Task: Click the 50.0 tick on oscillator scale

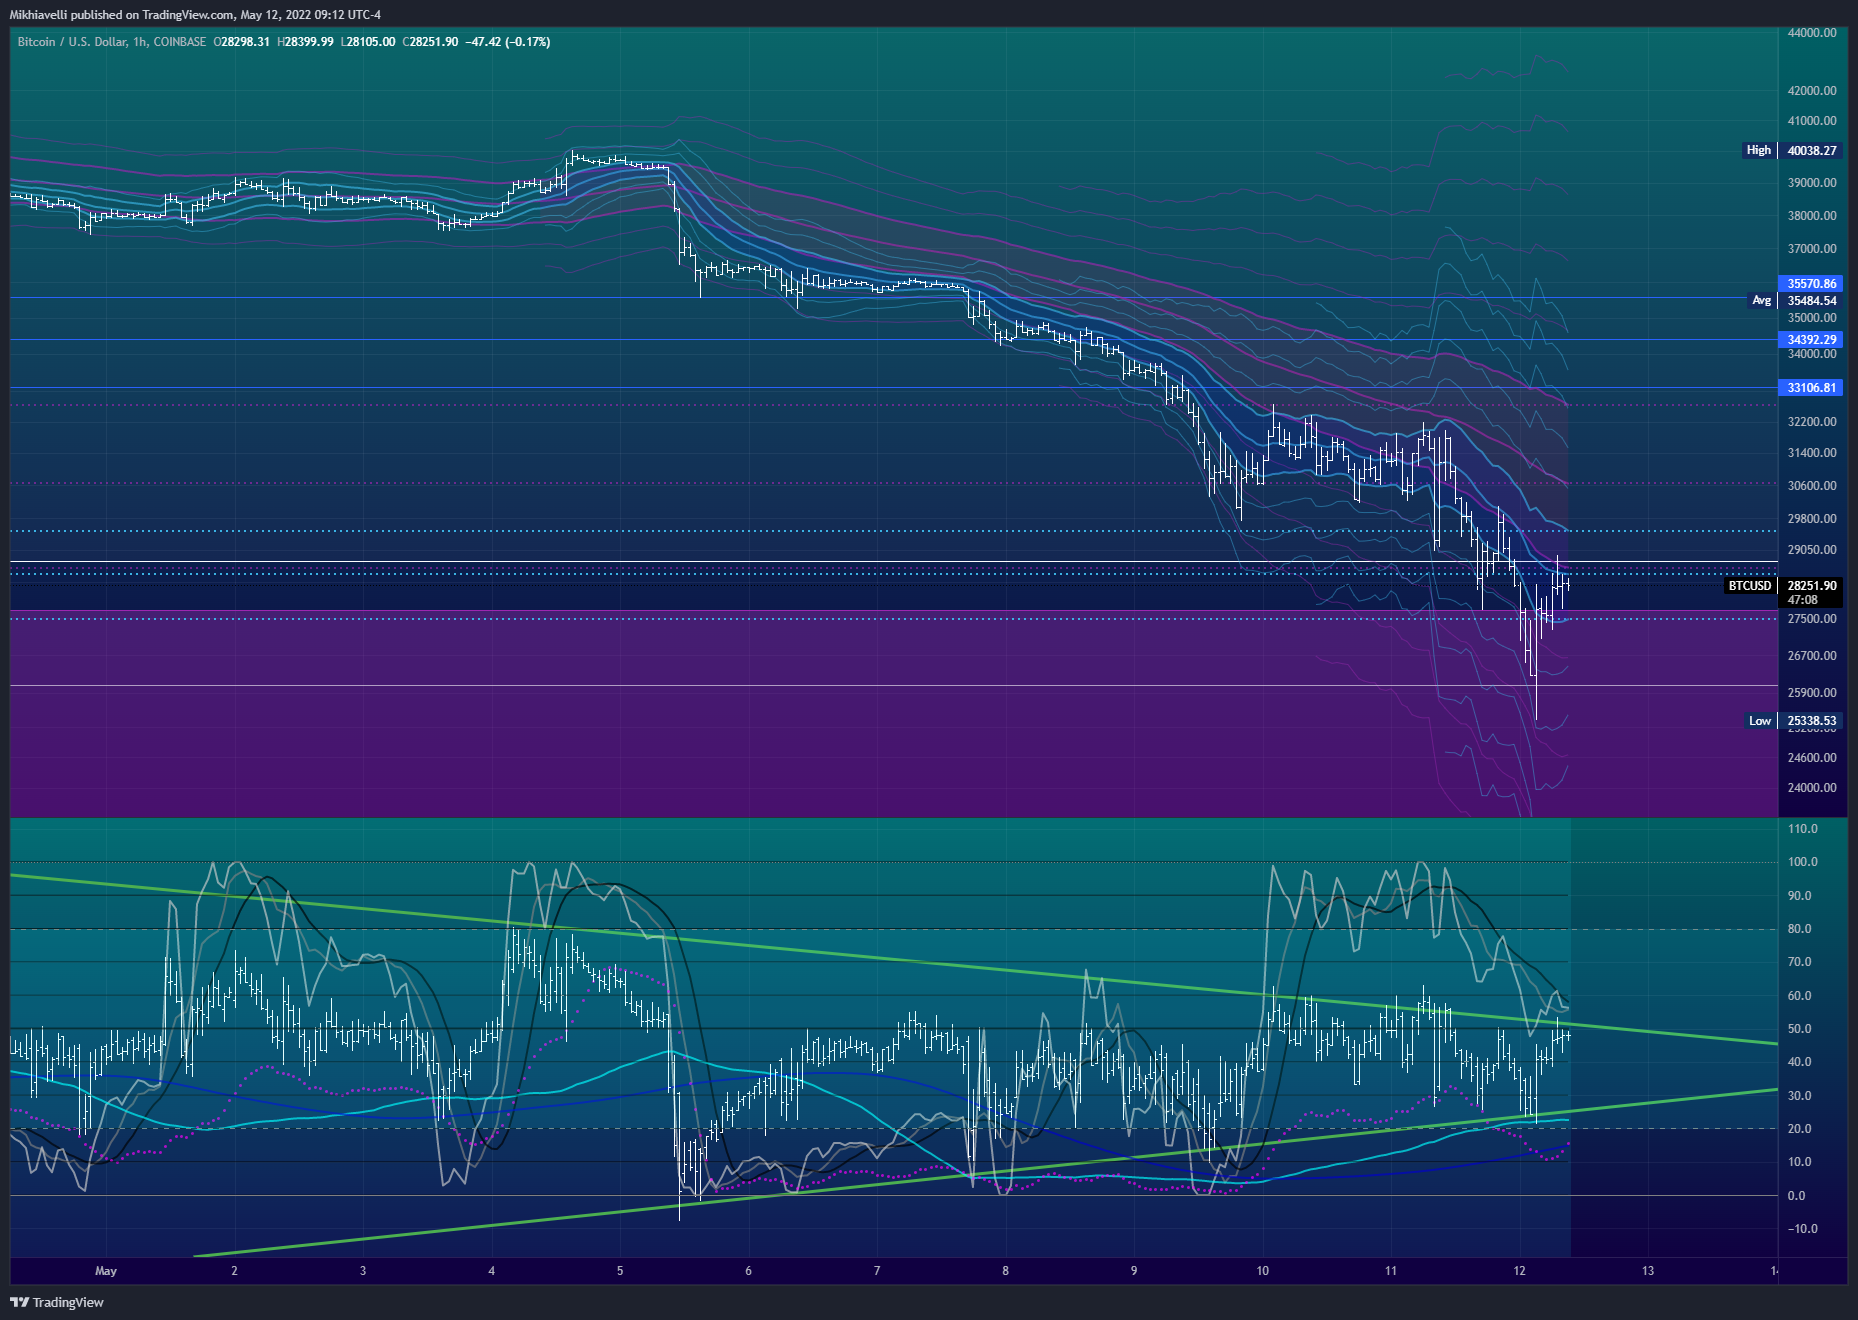Action: [1799, 1029]
